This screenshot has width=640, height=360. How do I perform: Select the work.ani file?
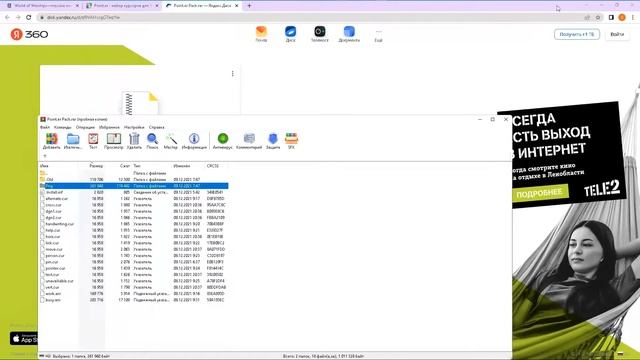click(x=134, y=293)
